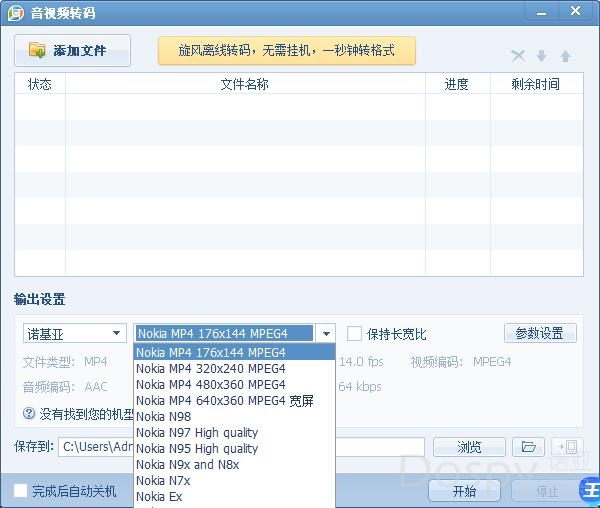Click the move up arrow icon
The image size is (600, 508).
[x=566, y=56]
